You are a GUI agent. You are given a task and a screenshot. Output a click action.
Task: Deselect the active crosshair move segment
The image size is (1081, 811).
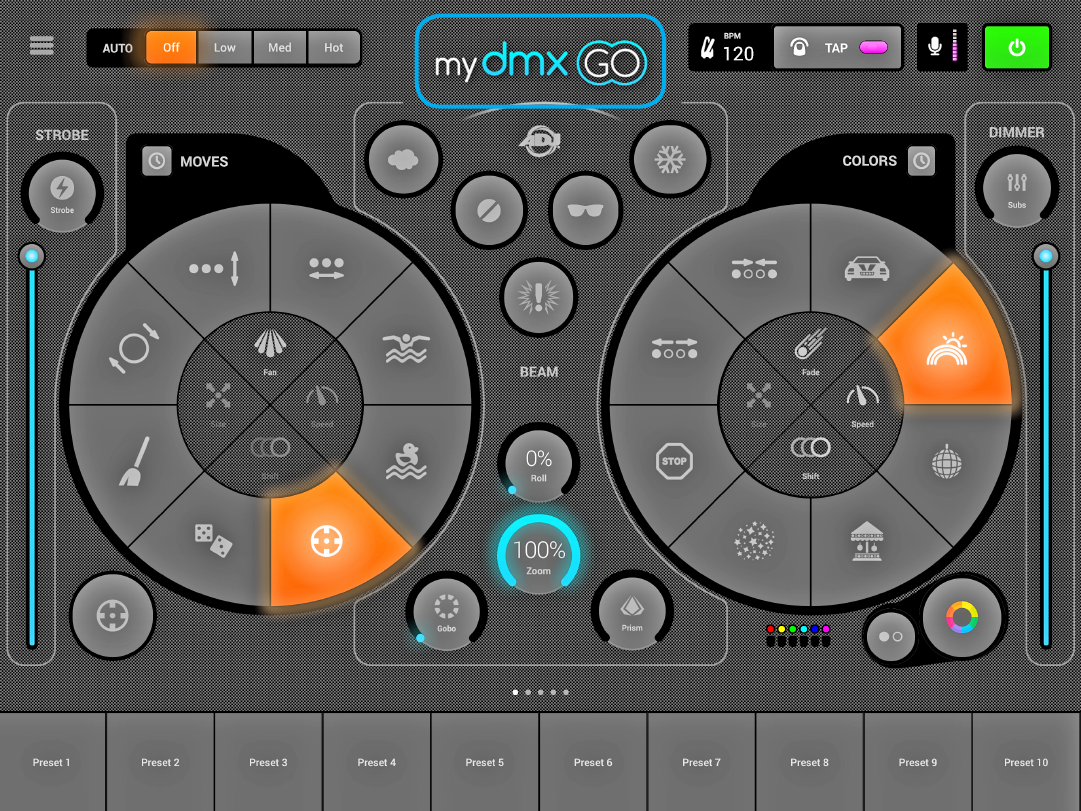327,541
